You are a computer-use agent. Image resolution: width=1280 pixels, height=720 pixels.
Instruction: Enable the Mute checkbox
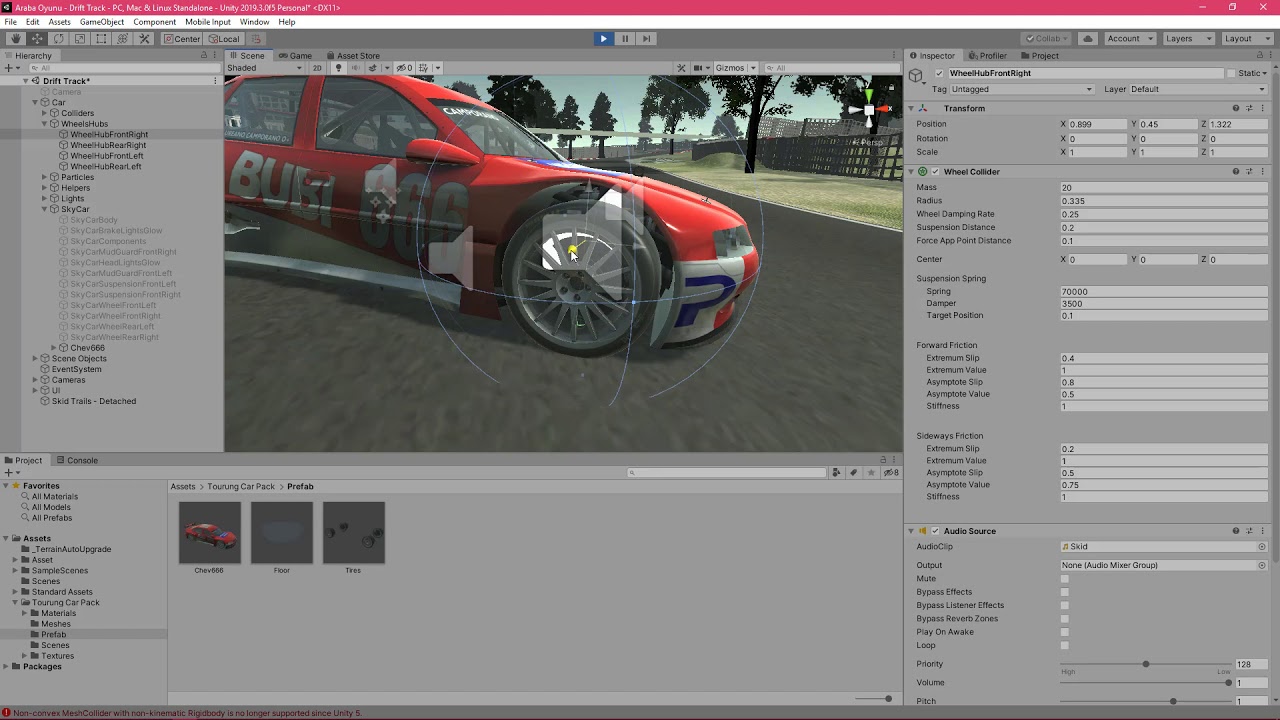tap(1065, 579)
